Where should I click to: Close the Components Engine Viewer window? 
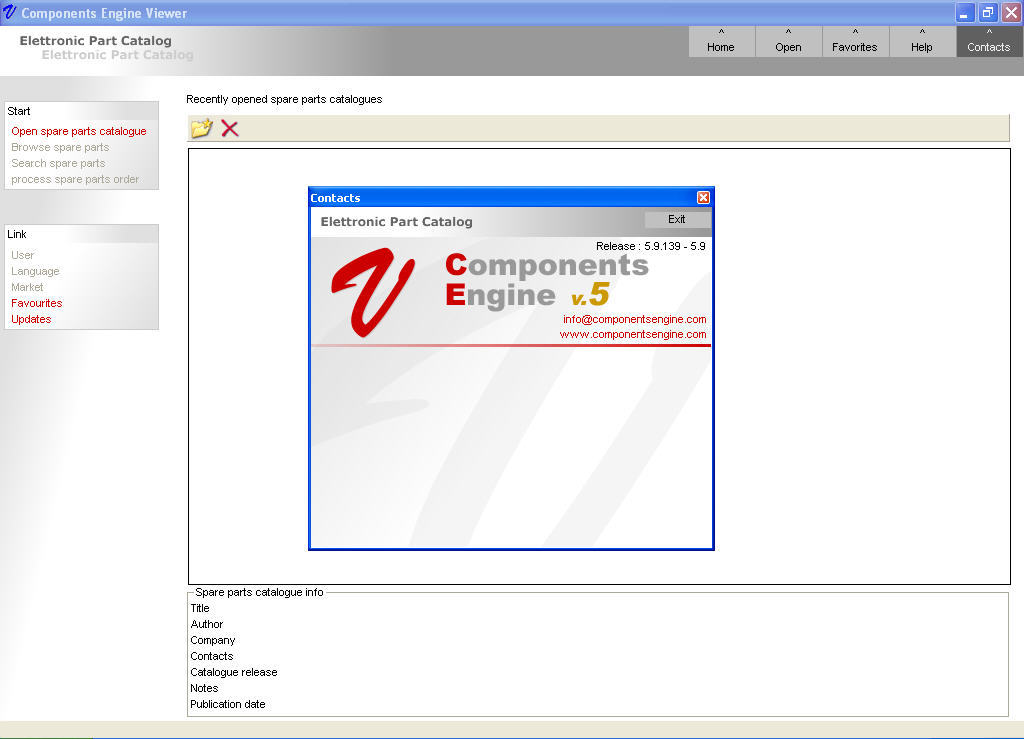click(1012, 12)
